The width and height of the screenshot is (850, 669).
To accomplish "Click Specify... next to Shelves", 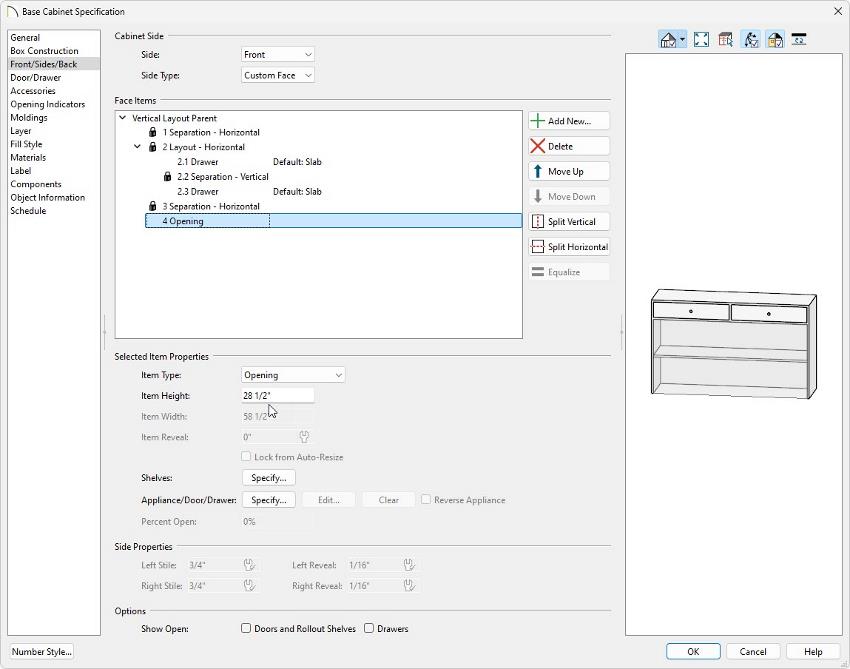I will click(269, 478).
